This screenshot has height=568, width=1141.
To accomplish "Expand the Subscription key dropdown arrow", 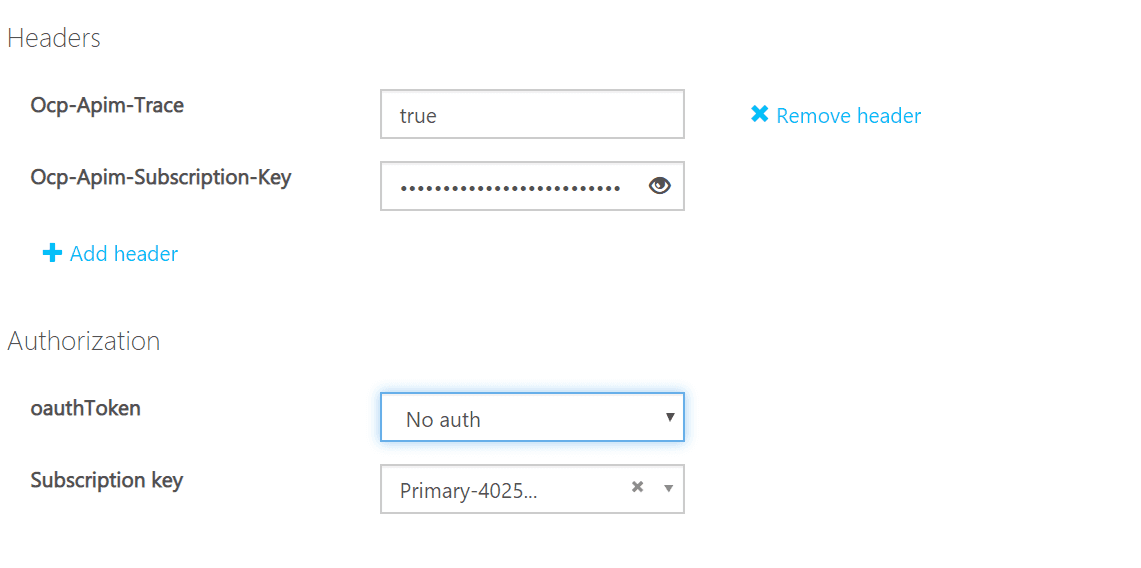I will click(669, 488).
